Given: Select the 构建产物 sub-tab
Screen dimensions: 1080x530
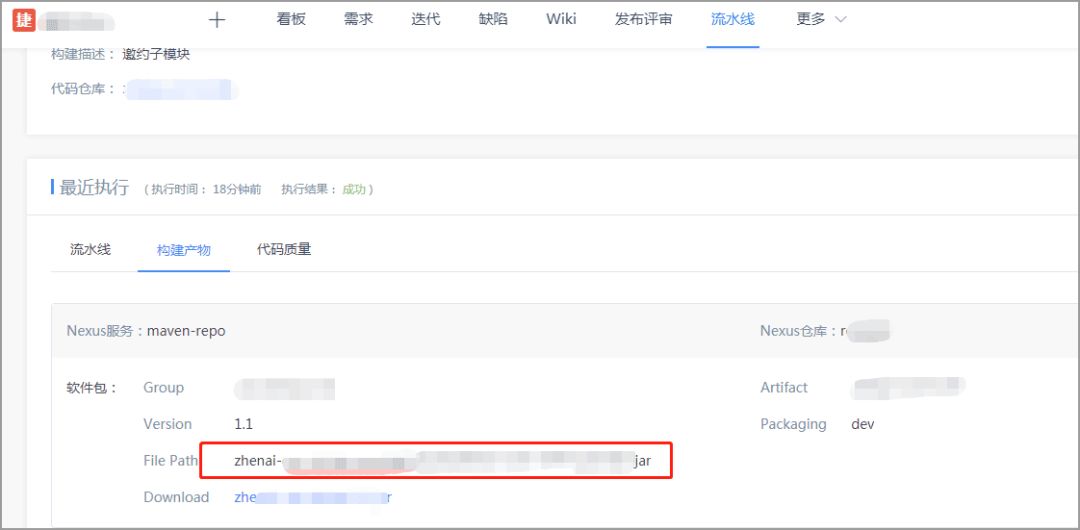Looking at the screenshot, I should 183,250.
